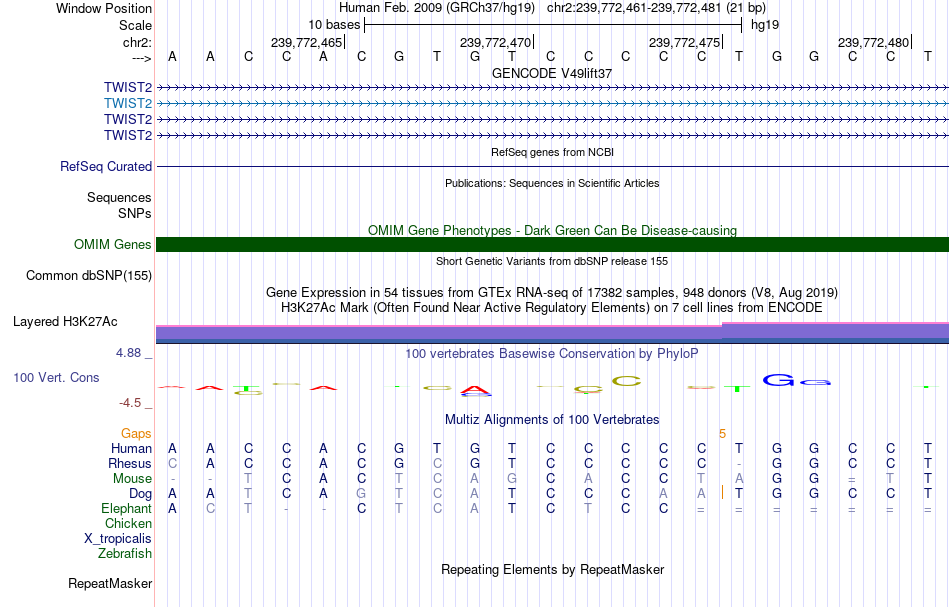Click the orange Gaps label
The height and width of the screenshot is (607, 950).
coord(136,434)
